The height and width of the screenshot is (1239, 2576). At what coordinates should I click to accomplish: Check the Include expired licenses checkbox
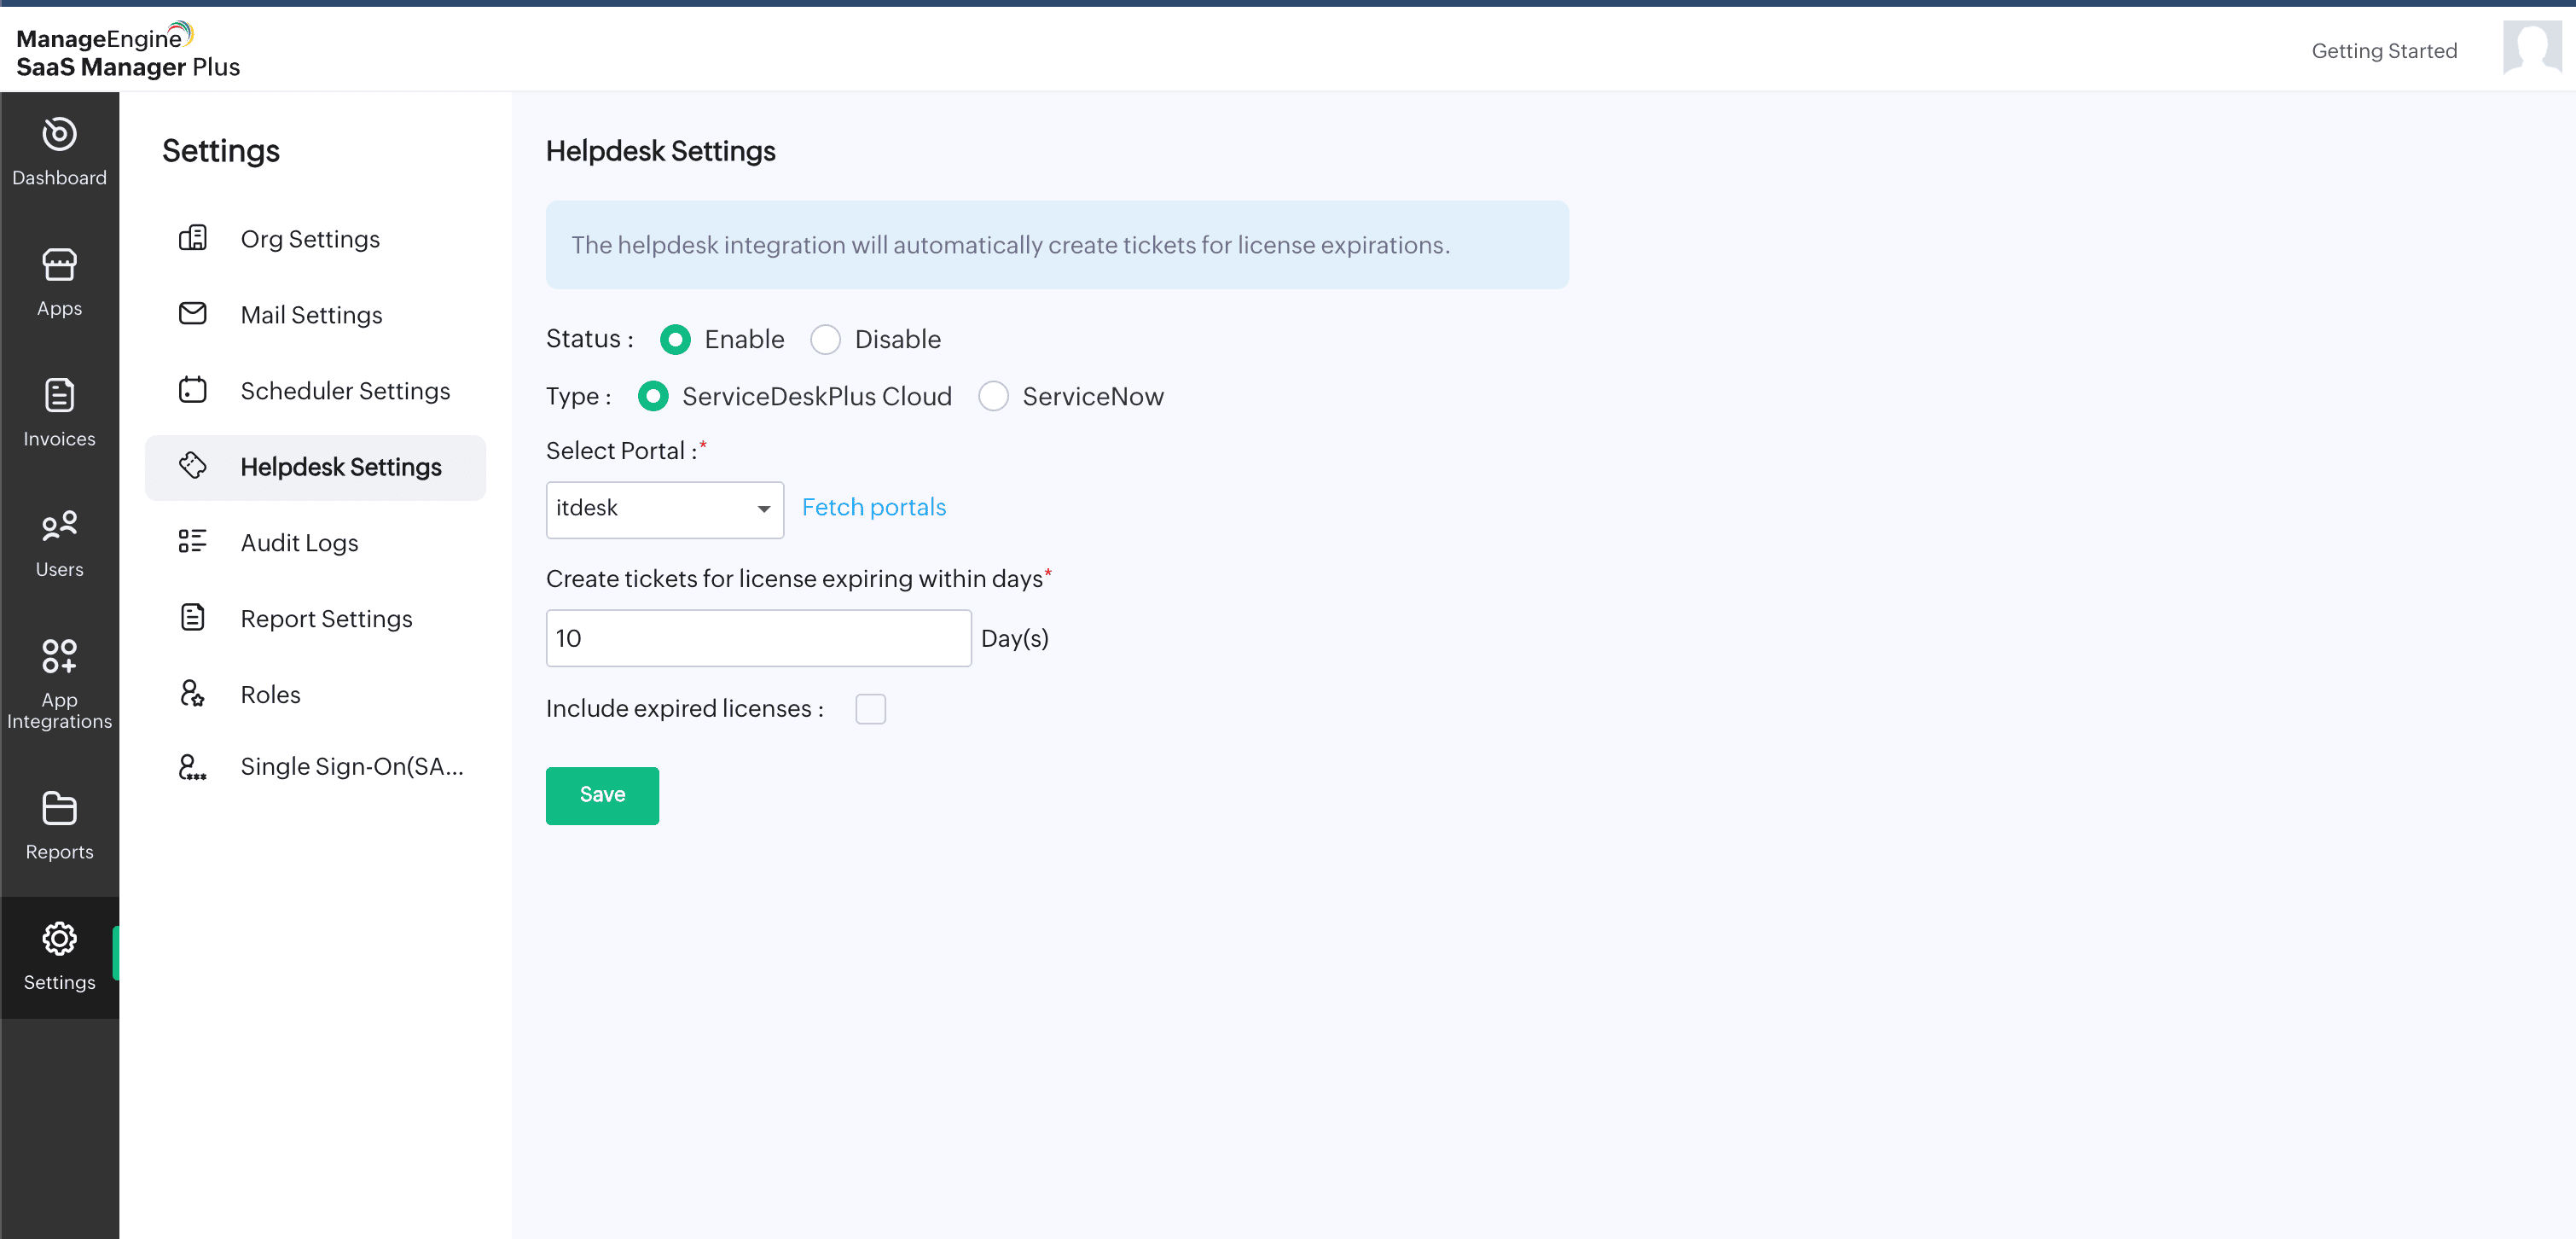(870, 709)
